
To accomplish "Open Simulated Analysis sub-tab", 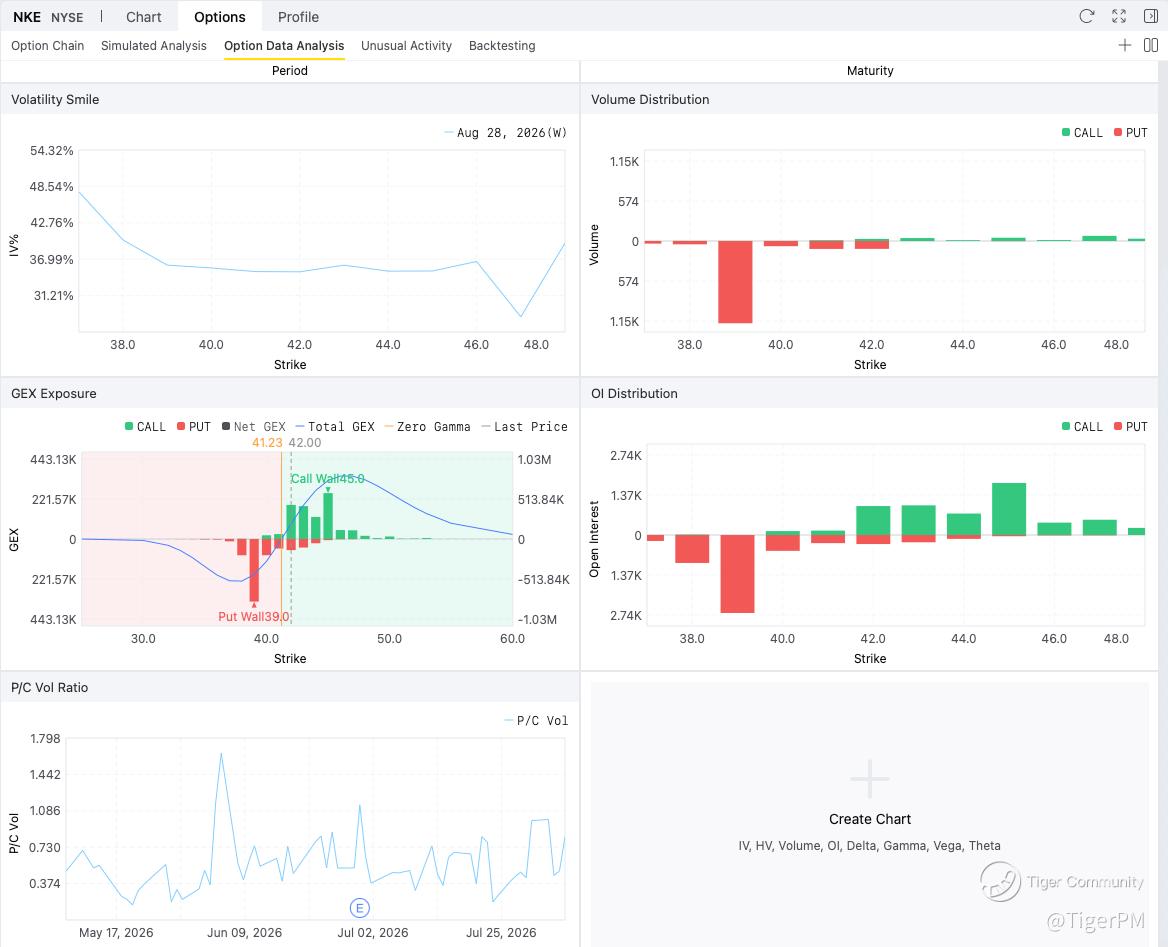I will click(x=153, y=45).
